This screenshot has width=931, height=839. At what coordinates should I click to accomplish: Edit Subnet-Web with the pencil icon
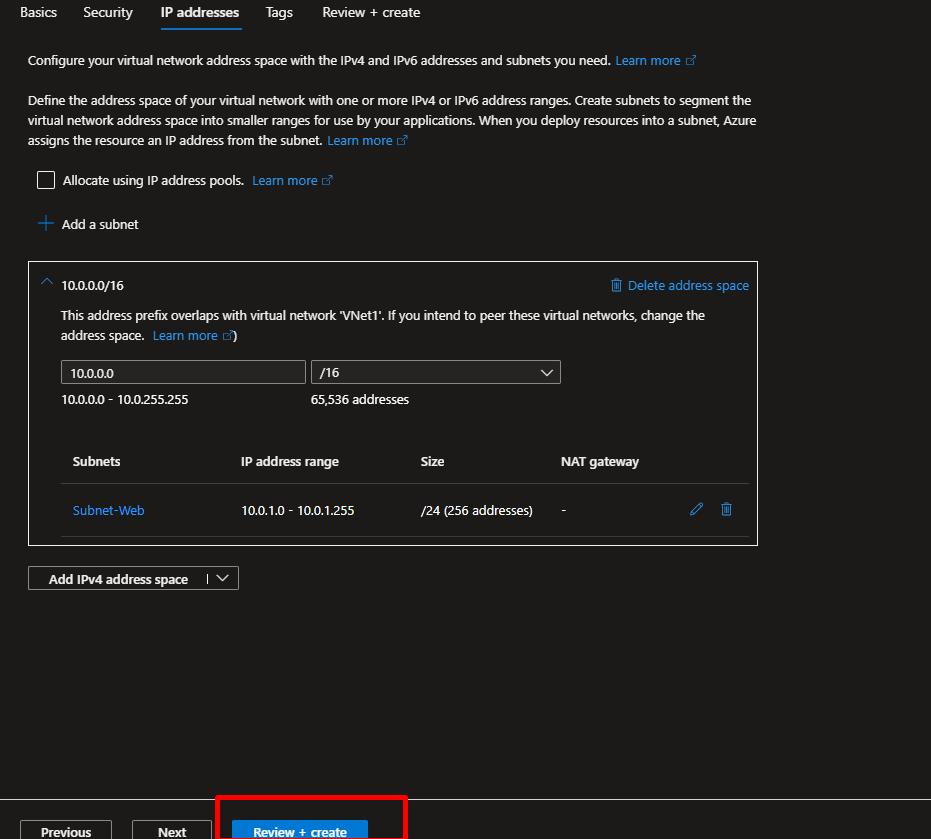697,510
